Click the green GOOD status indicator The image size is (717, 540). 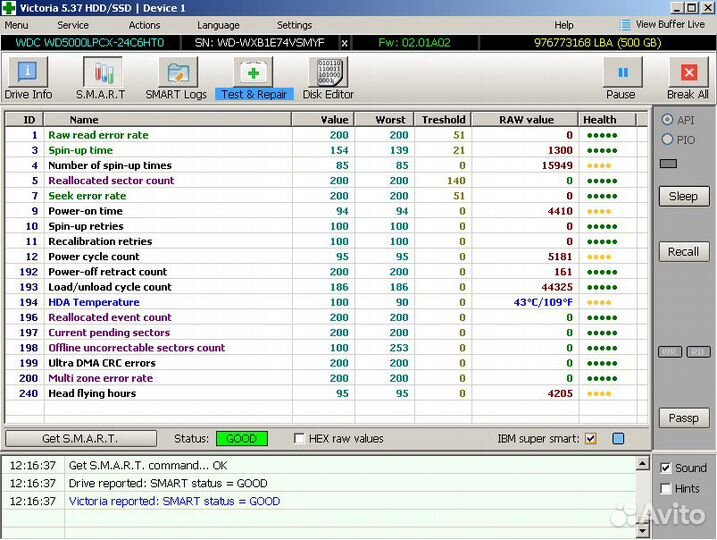pyautogui.click(x=241, y=439)
